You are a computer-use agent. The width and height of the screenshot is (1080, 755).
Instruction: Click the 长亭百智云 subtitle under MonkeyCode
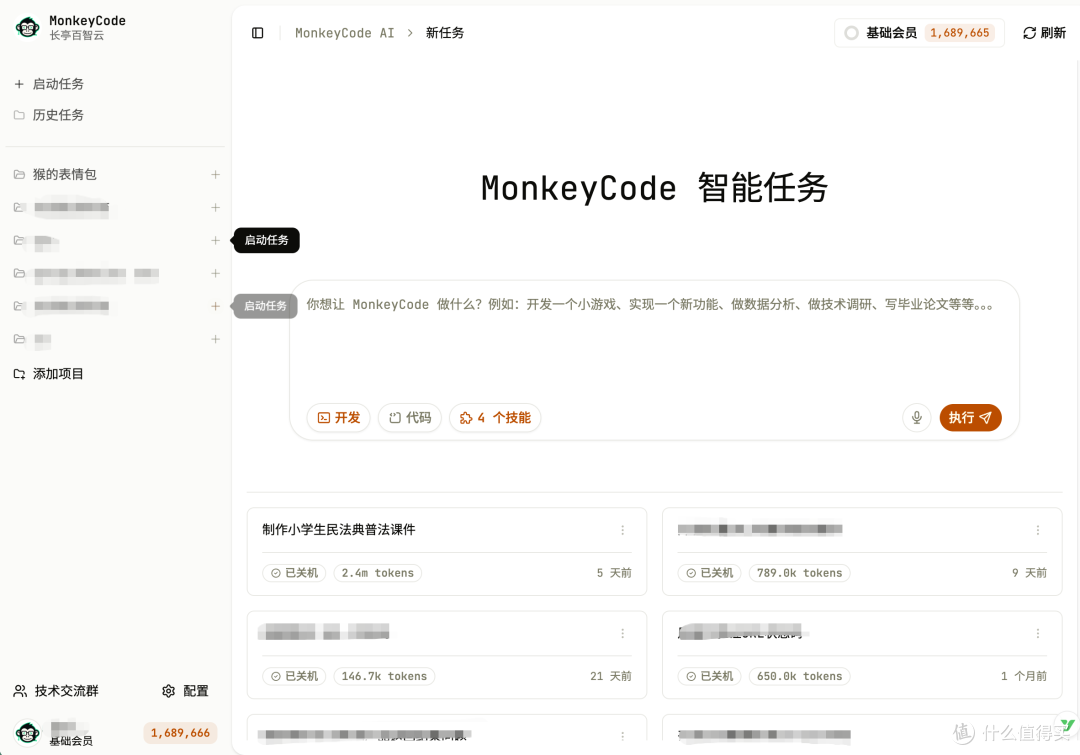[76, 35]
